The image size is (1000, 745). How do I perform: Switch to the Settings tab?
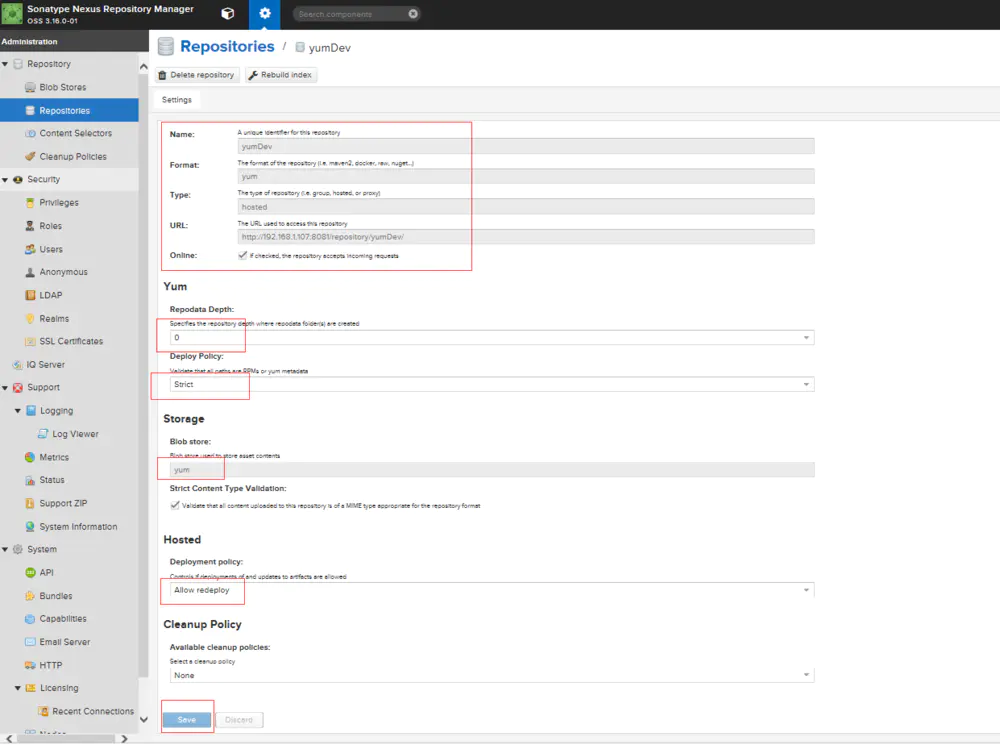click(177, 100)
